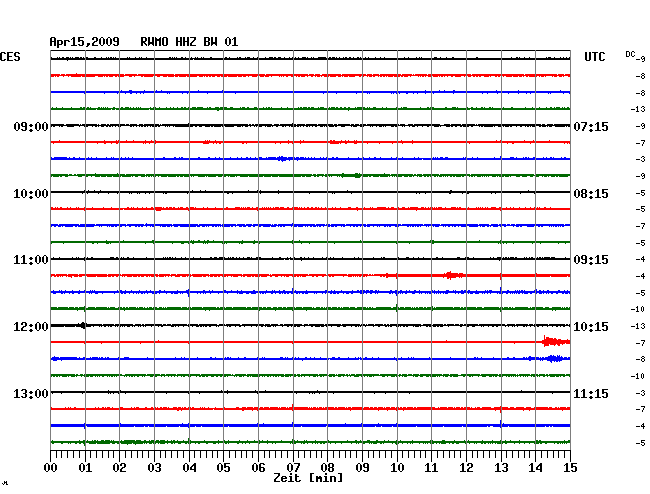
Task: Click the "CES" header label
Action: click(10, 57)
